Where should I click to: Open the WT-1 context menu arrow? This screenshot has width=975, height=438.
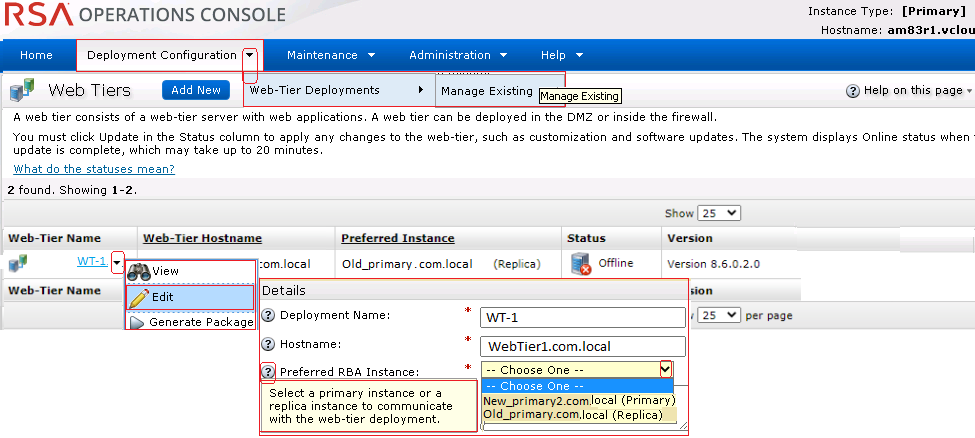pyautogui.click(x=117, y=263)
